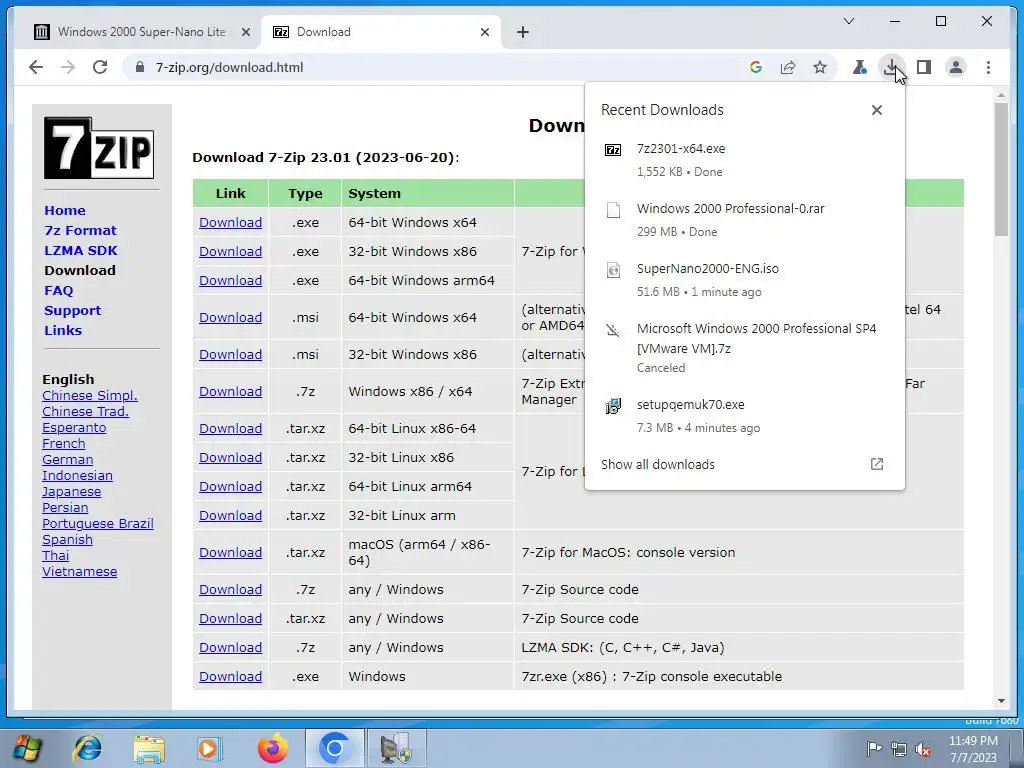1024x768 pixels.
Task: Launch Firefox from taskbar
Action: (272, 748)
